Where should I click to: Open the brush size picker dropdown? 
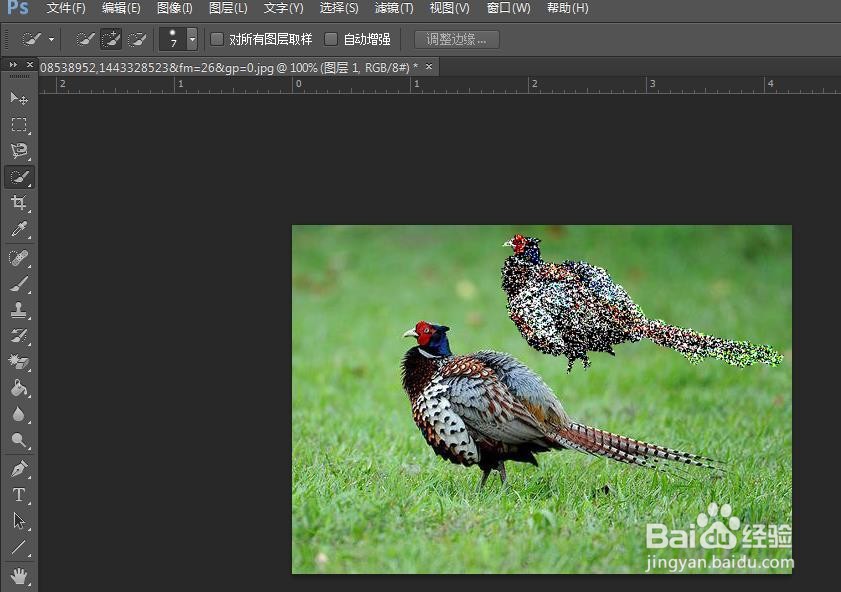click(x=192, y=39)
